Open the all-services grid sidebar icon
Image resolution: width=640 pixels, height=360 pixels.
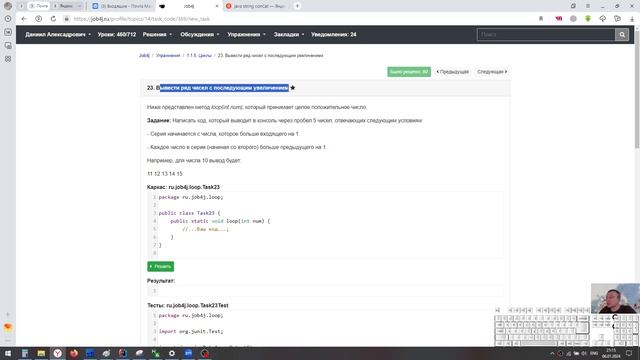[x=8, y=59]
